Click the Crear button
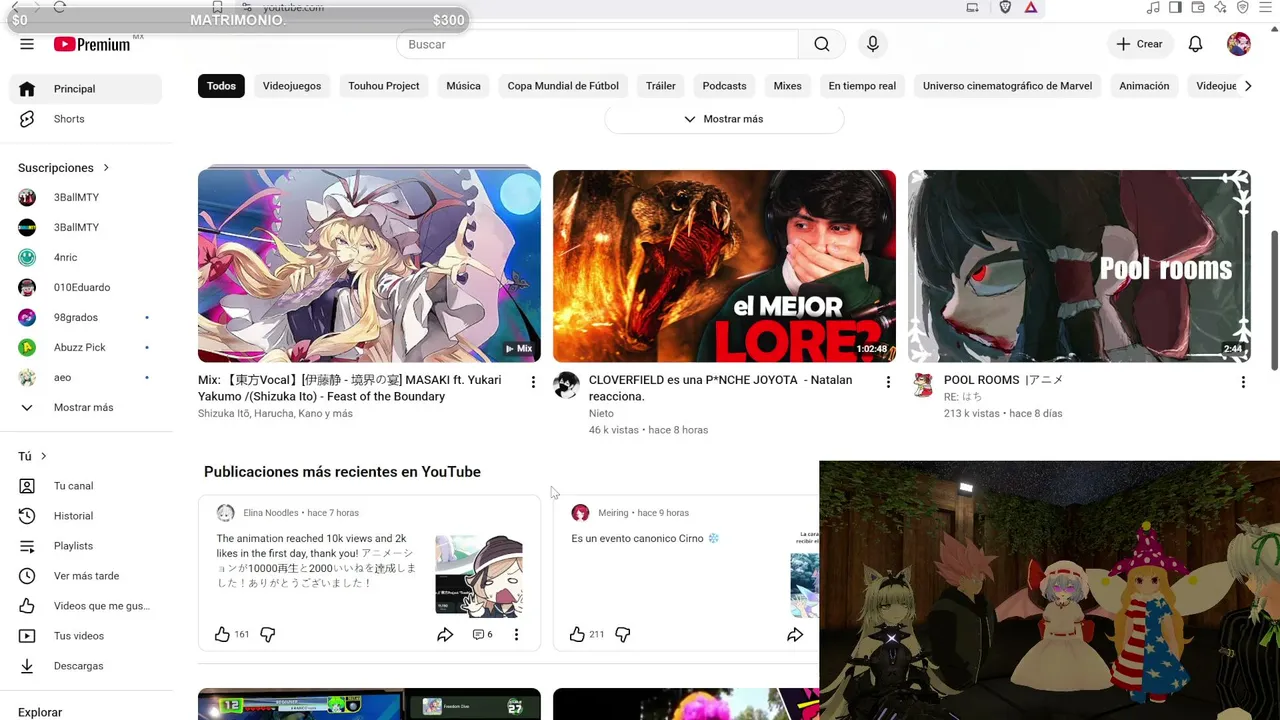 pos(1140,44)
